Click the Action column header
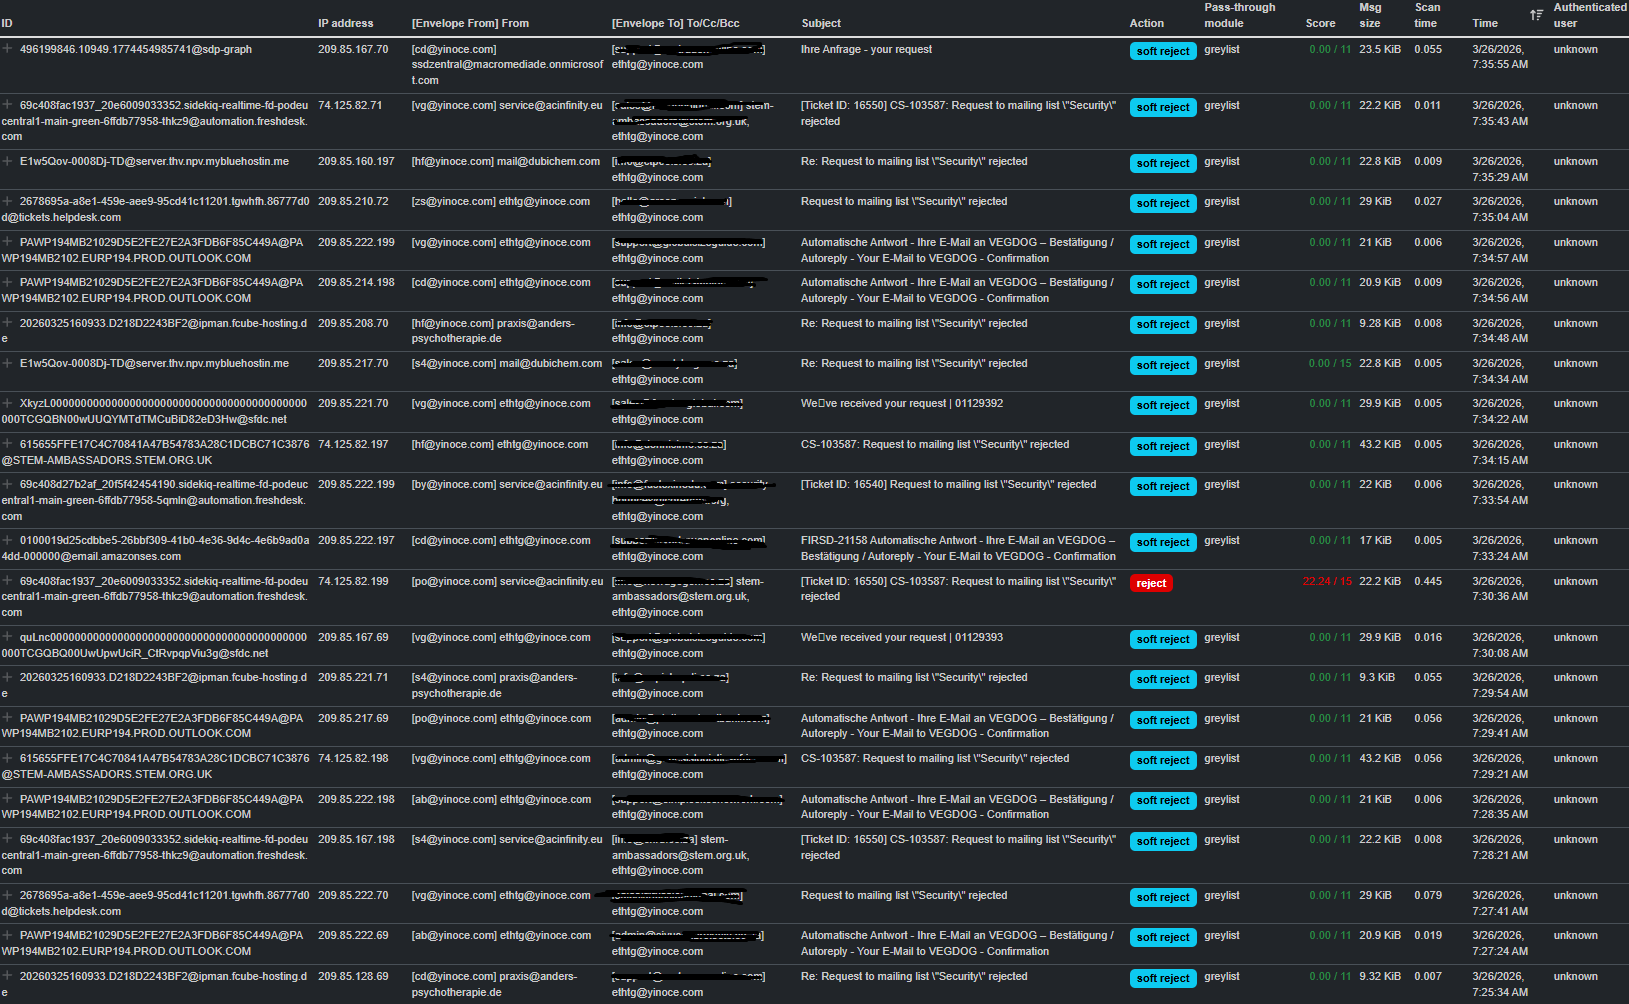1629x1004 pixels. click(x=1146, y=23)
